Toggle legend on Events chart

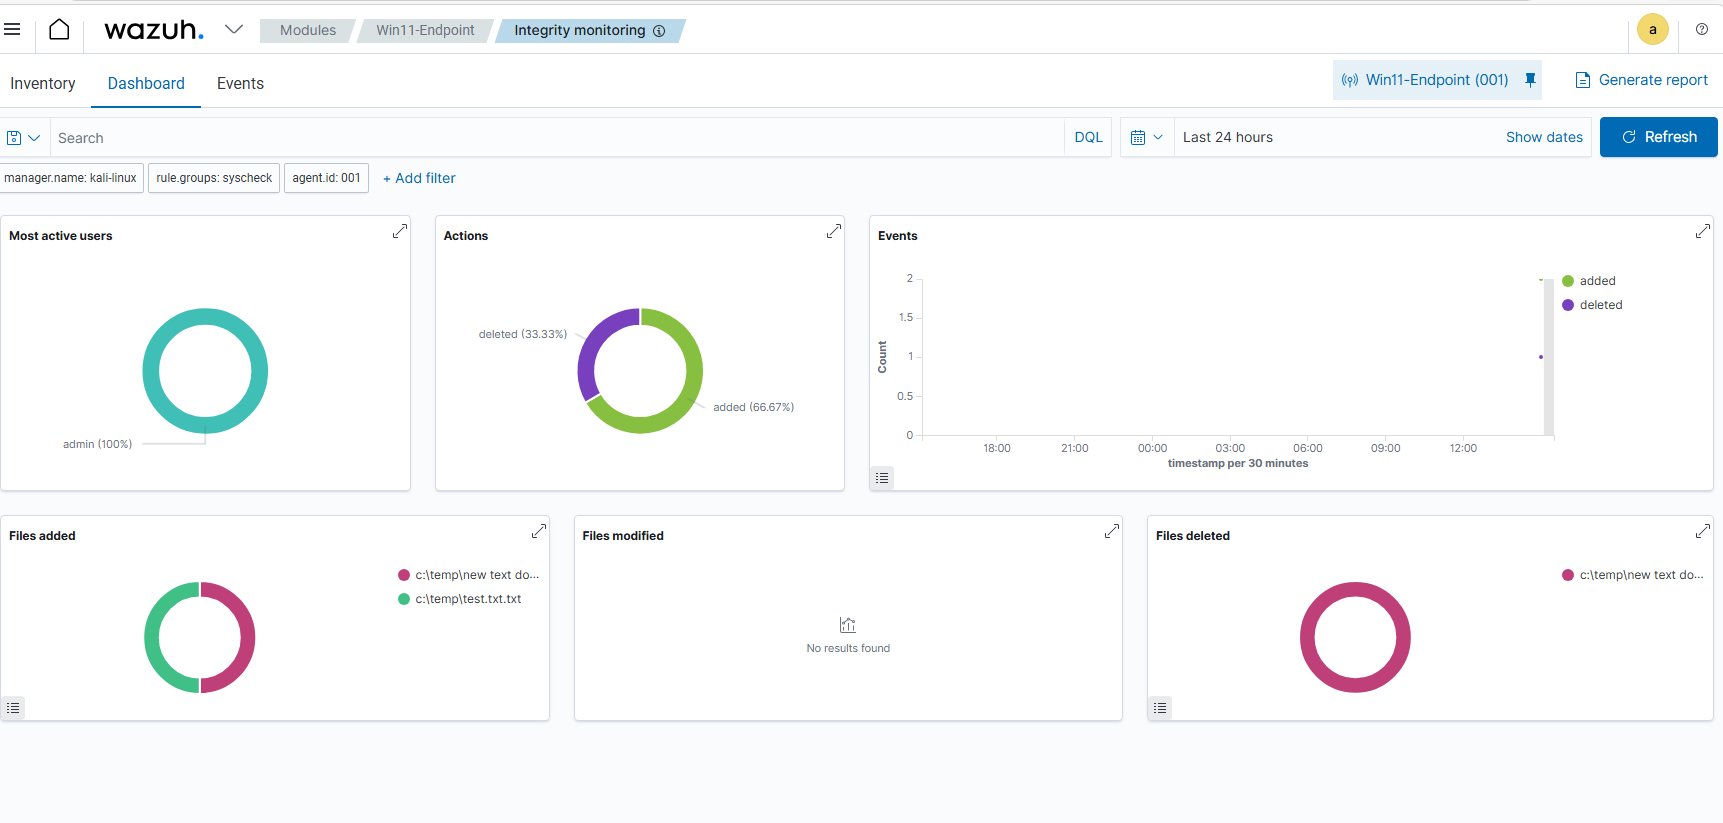[881, 478]
